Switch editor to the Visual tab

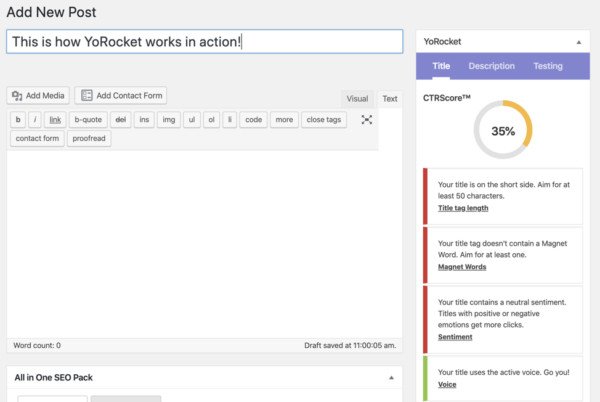357,99
